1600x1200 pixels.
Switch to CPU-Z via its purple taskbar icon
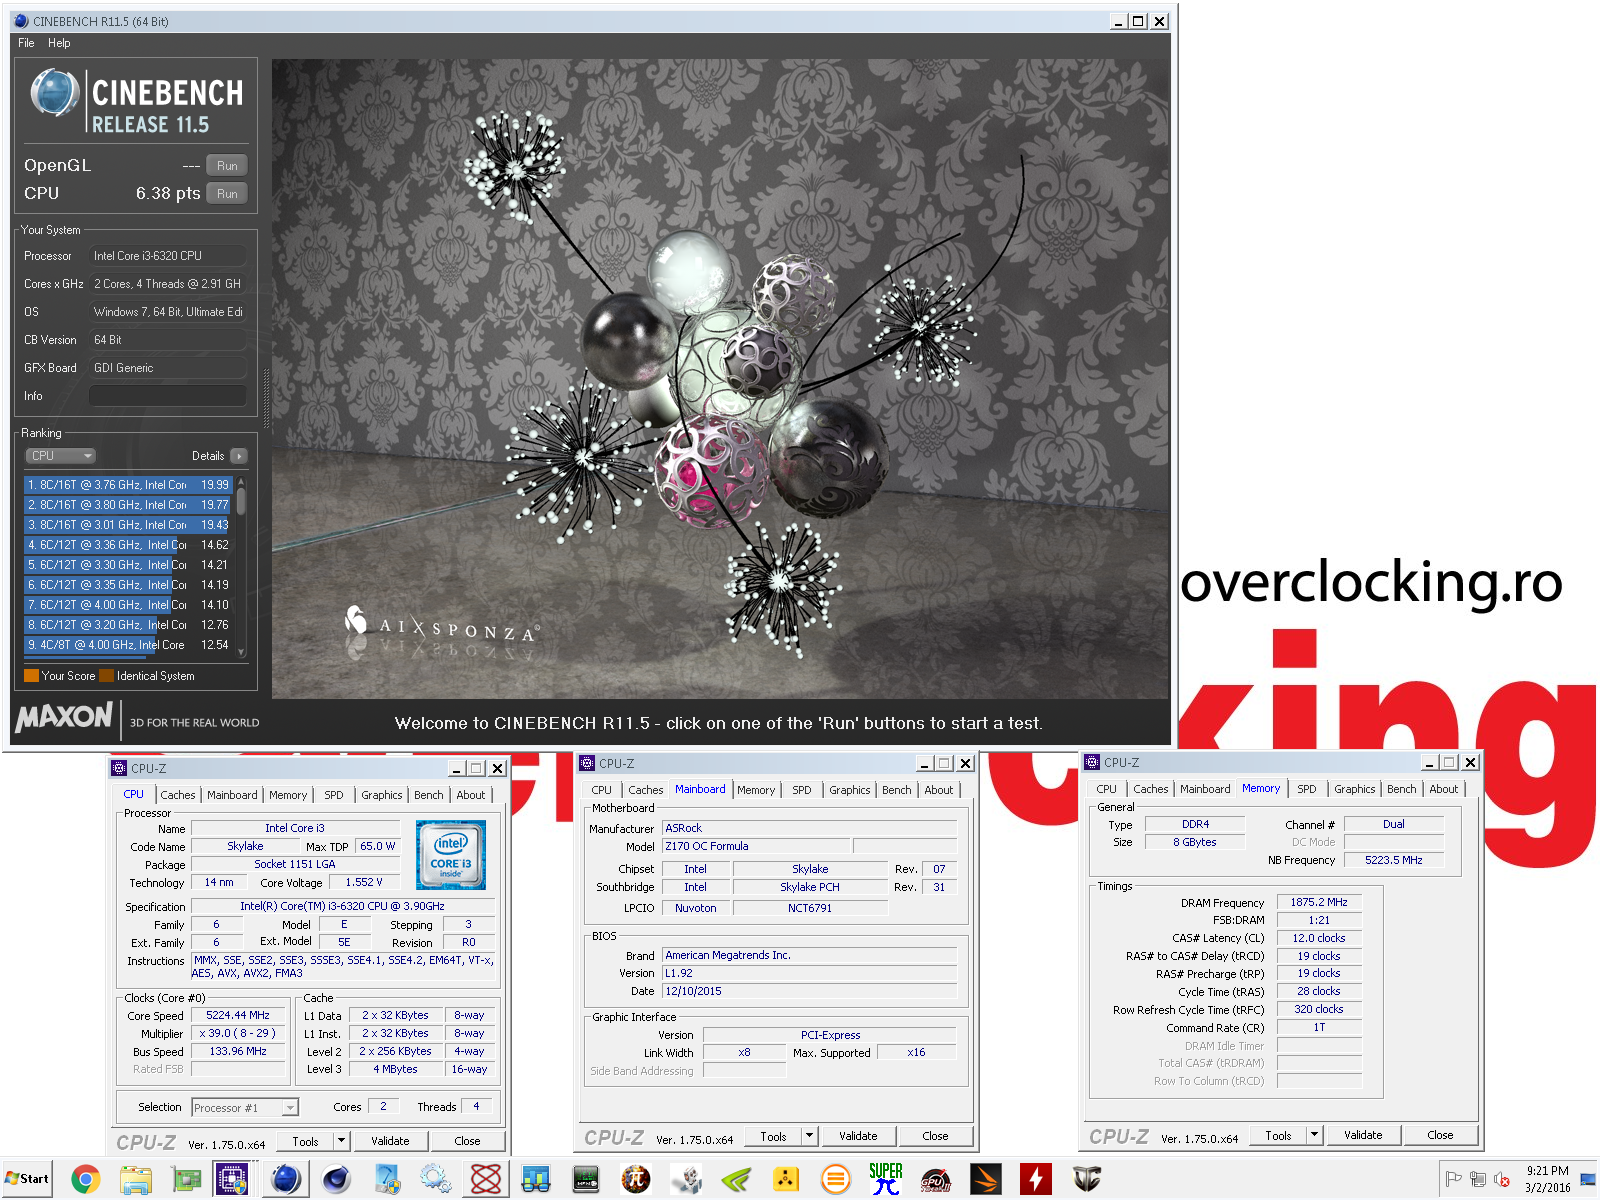pos(232,1180)
